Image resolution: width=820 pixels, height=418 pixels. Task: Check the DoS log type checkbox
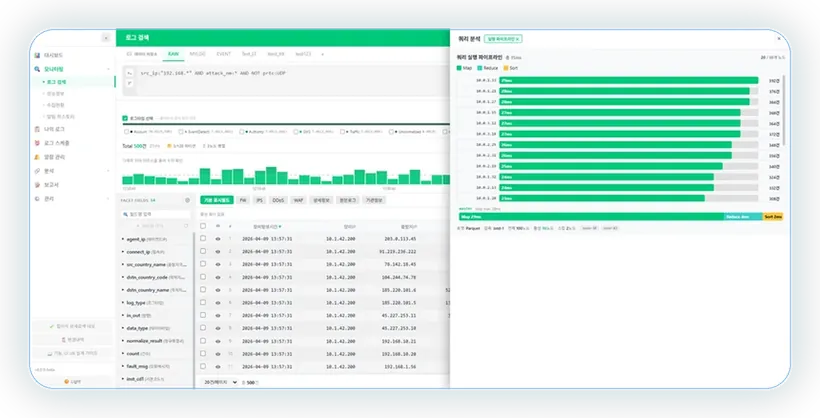click(x=296, y=132)
